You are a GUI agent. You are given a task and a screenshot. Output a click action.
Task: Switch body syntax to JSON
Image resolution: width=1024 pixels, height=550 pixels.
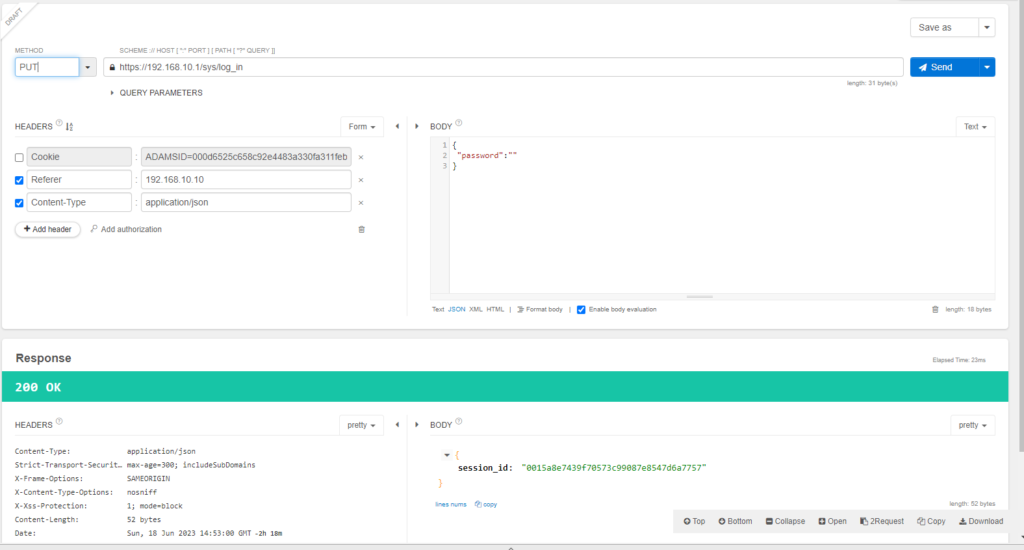(x=456, y=310)
